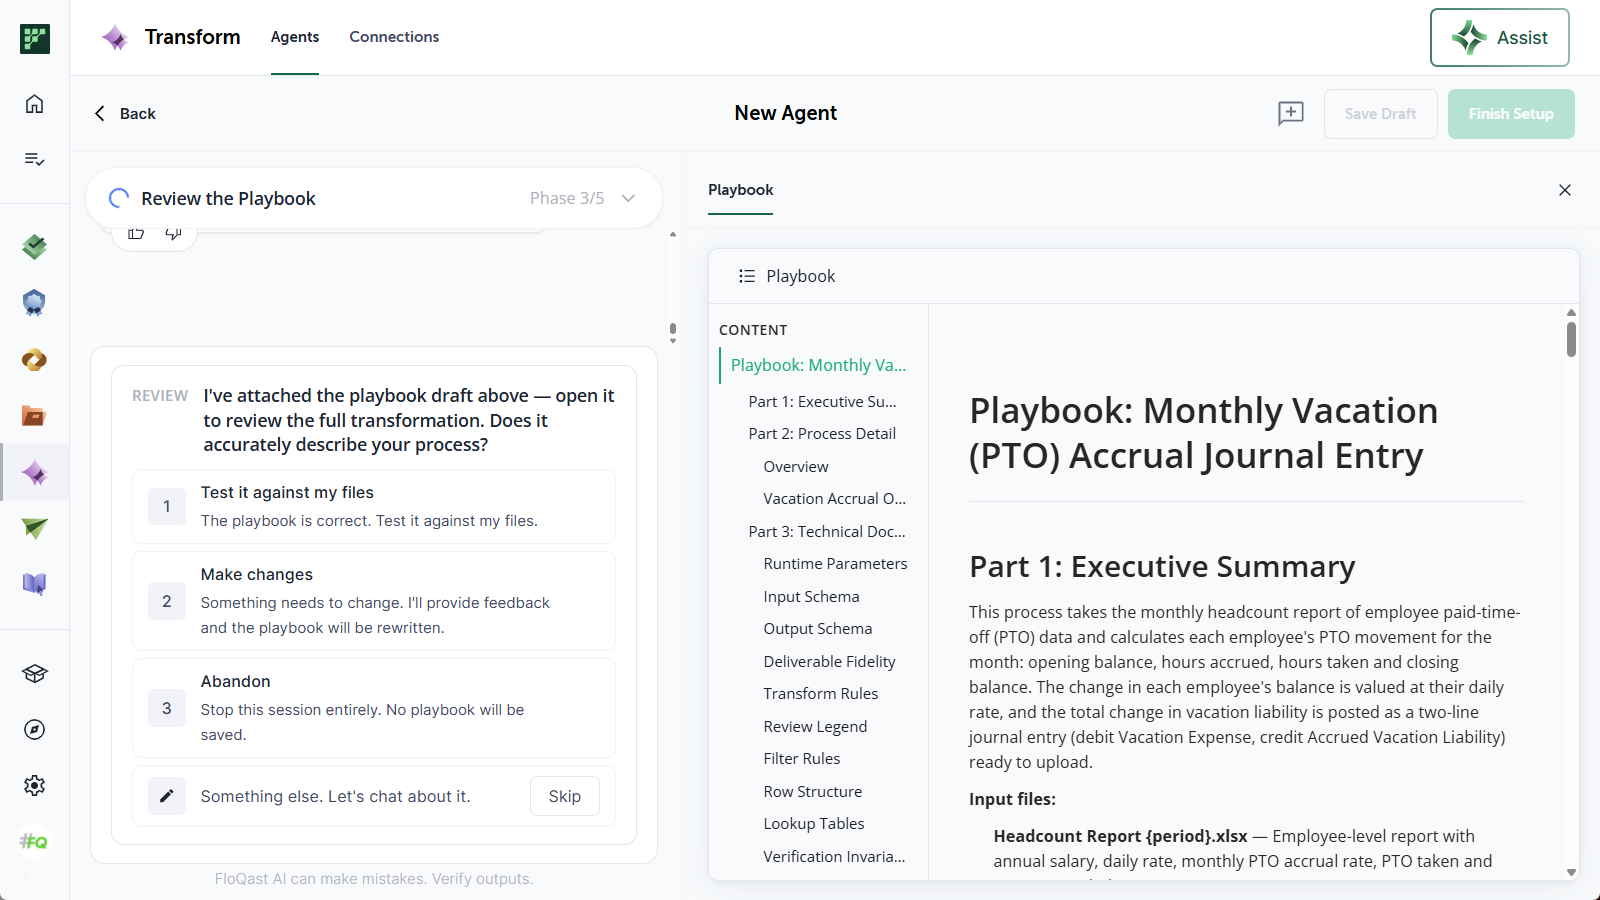
Task: Select the purple Transform sparkle sidebar icon
Action: (34, 472)
